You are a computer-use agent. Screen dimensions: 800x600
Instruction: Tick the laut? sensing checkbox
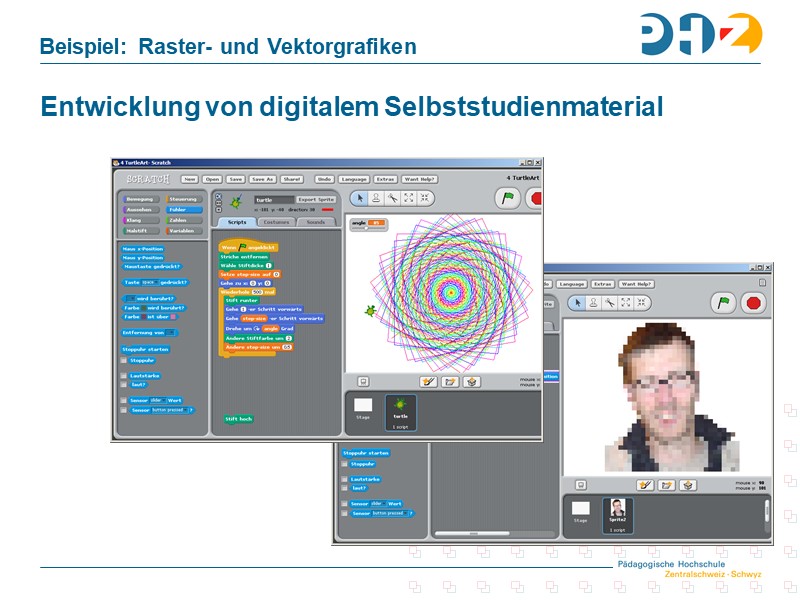coord(123,383)
